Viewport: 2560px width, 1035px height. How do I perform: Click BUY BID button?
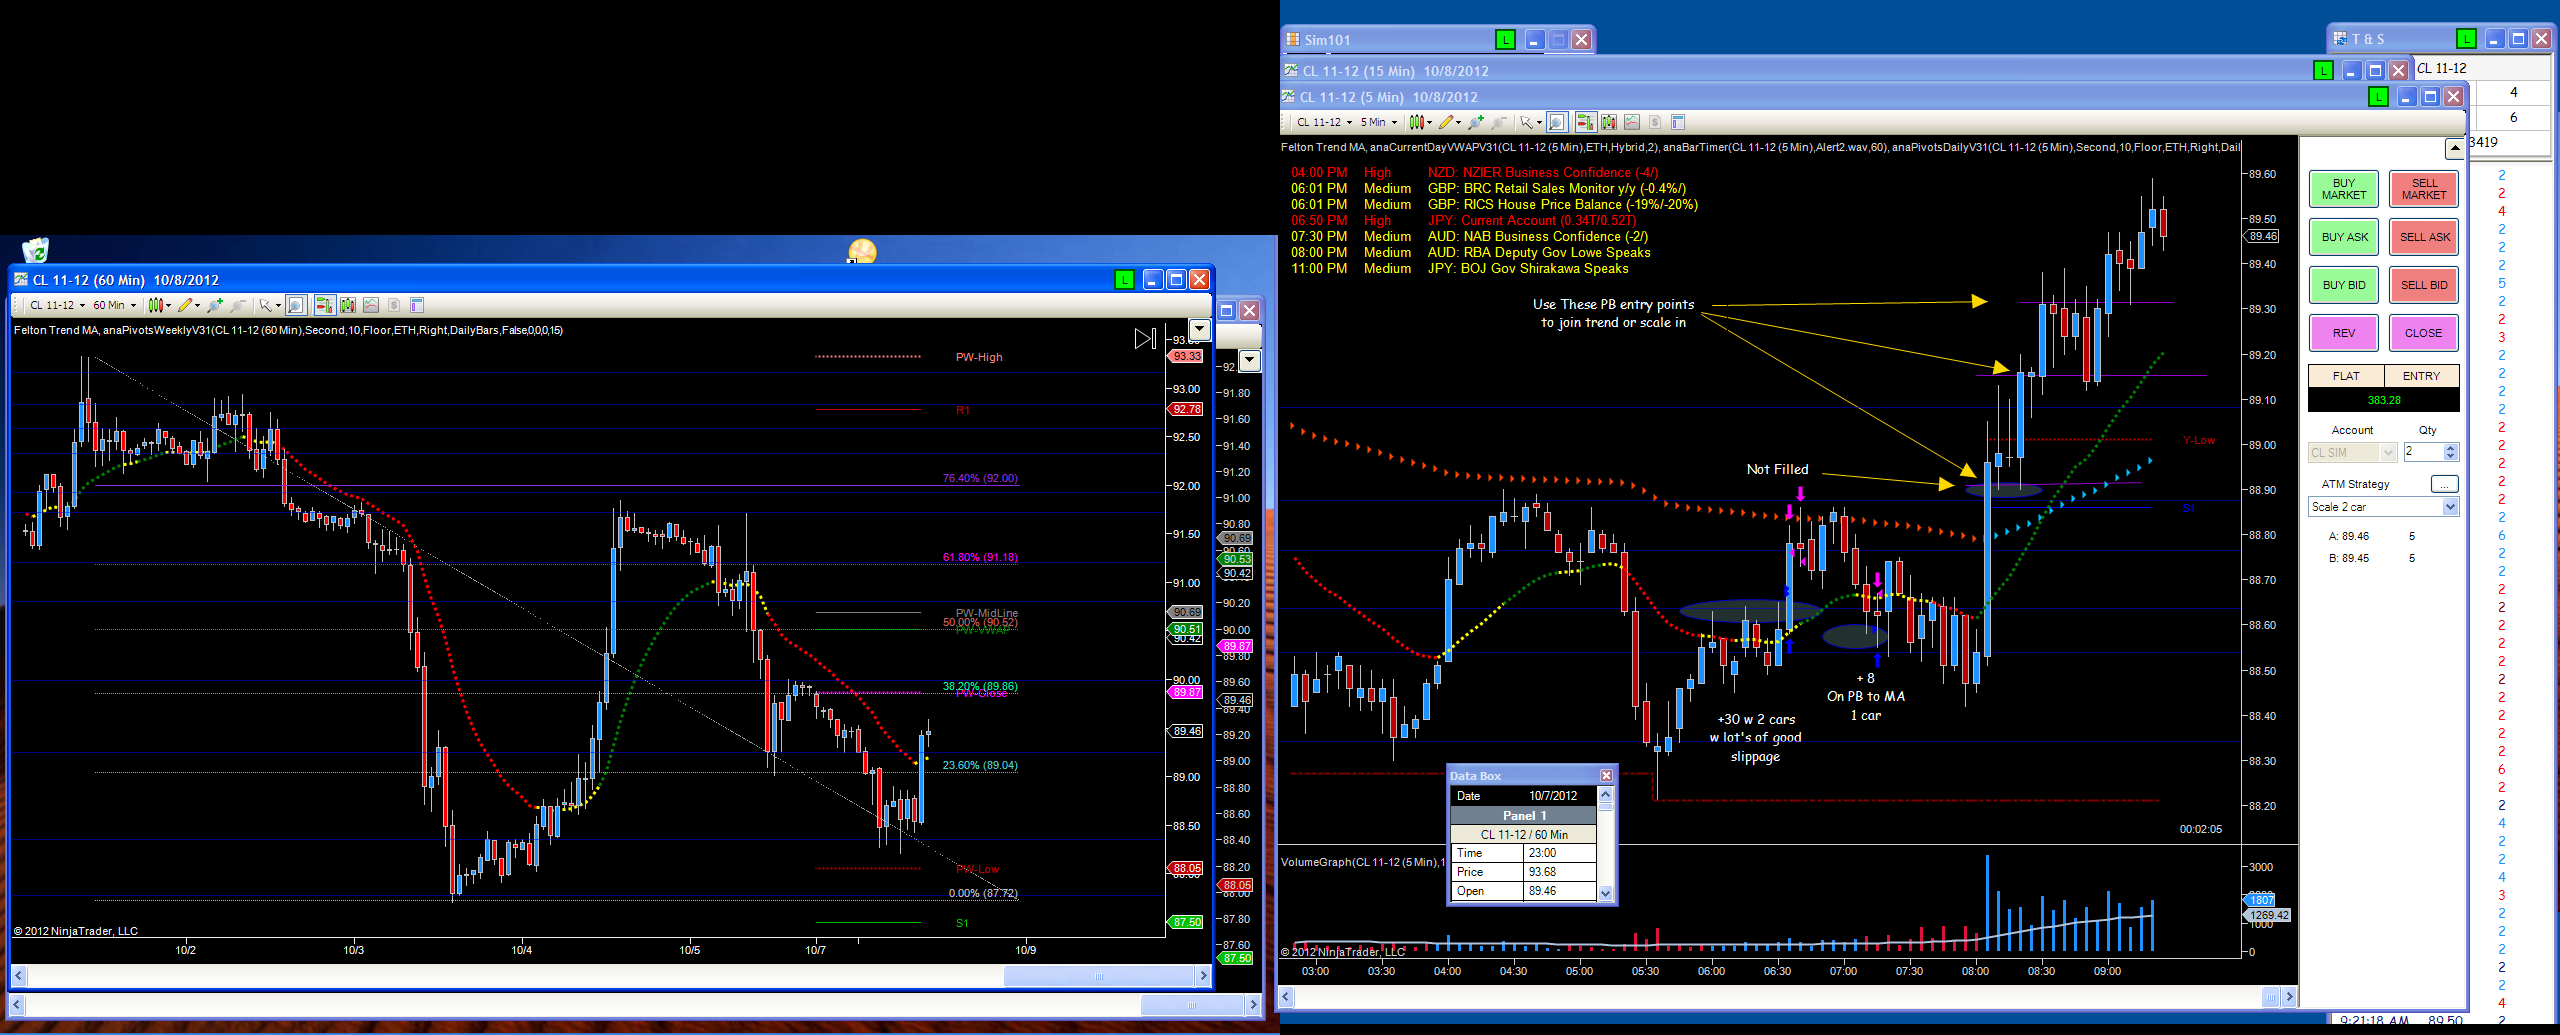(2344, 285)
